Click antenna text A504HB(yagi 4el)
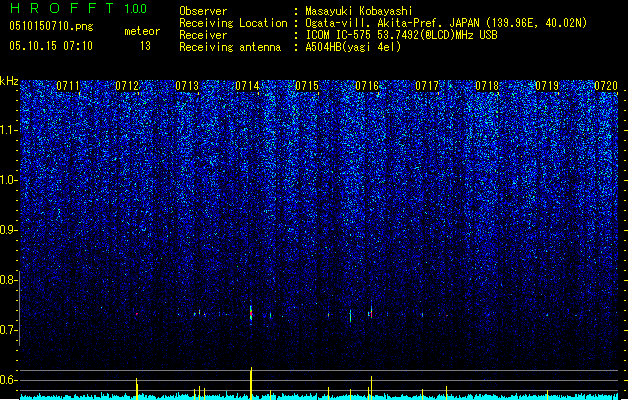The image size is (629, 400). coord(353,47)
